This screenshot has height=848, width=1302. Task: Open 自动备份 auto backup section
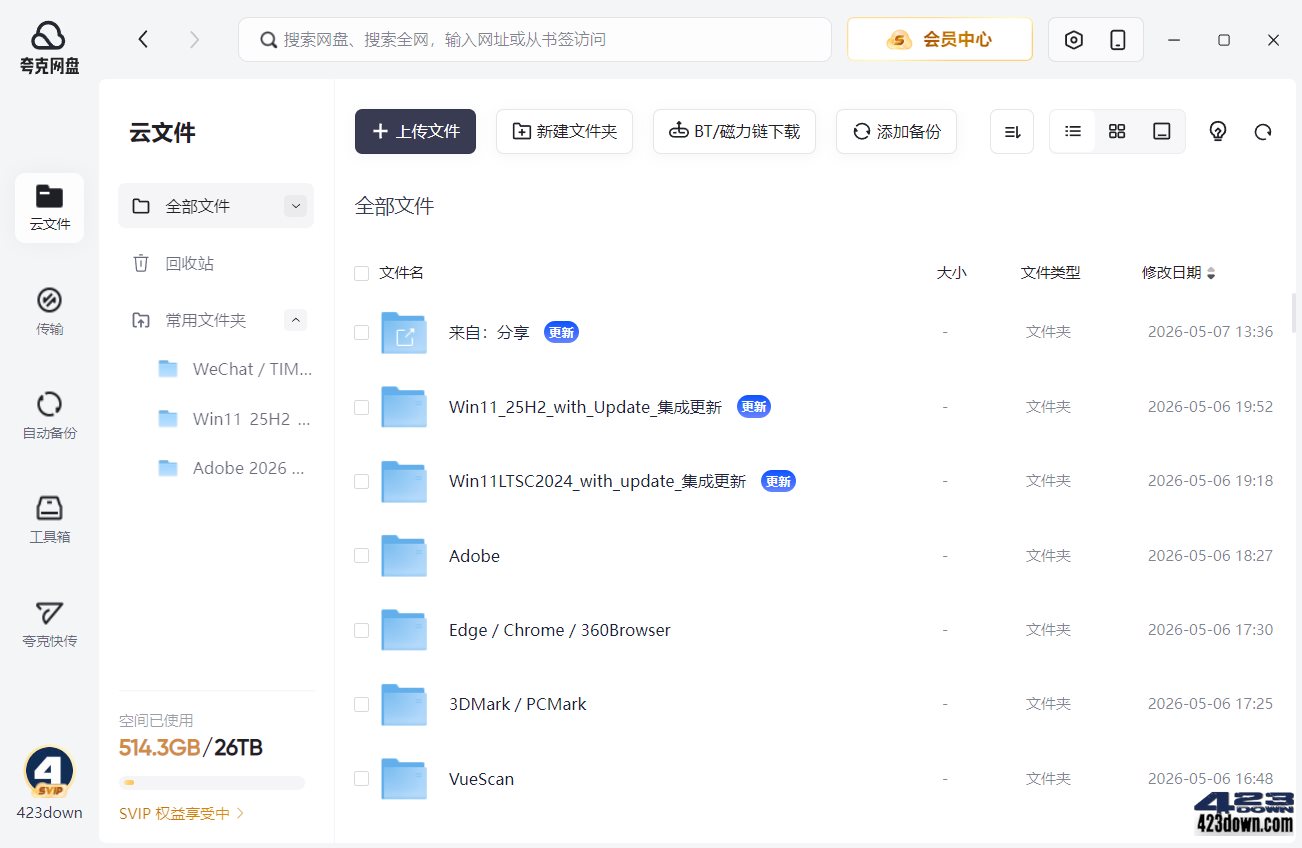click(x=49, y=415)
